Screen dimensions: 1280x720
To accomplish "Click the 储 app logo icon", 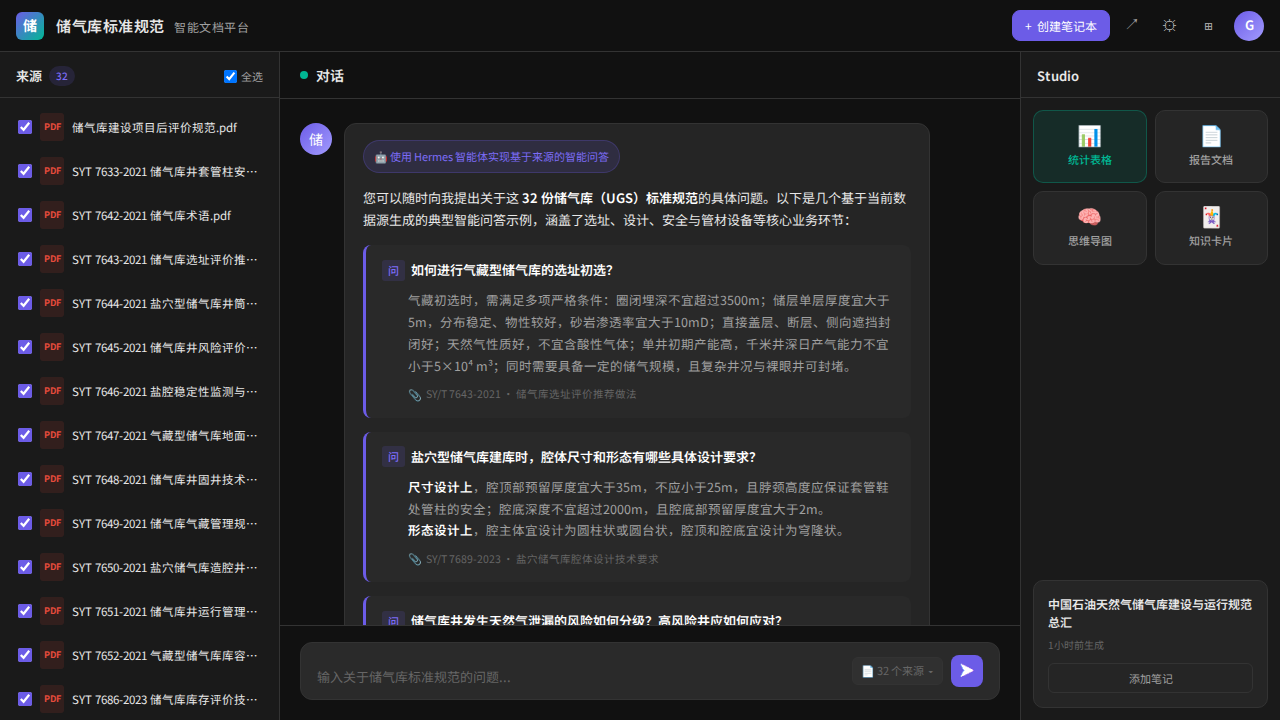I will coord(30,26).
